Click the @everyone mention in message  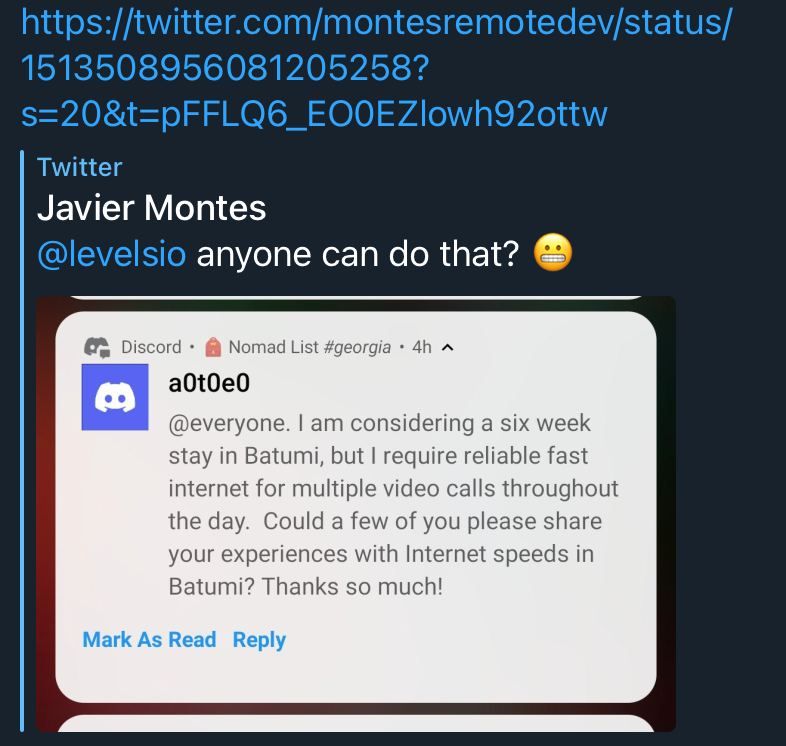[x=216, y=423]
